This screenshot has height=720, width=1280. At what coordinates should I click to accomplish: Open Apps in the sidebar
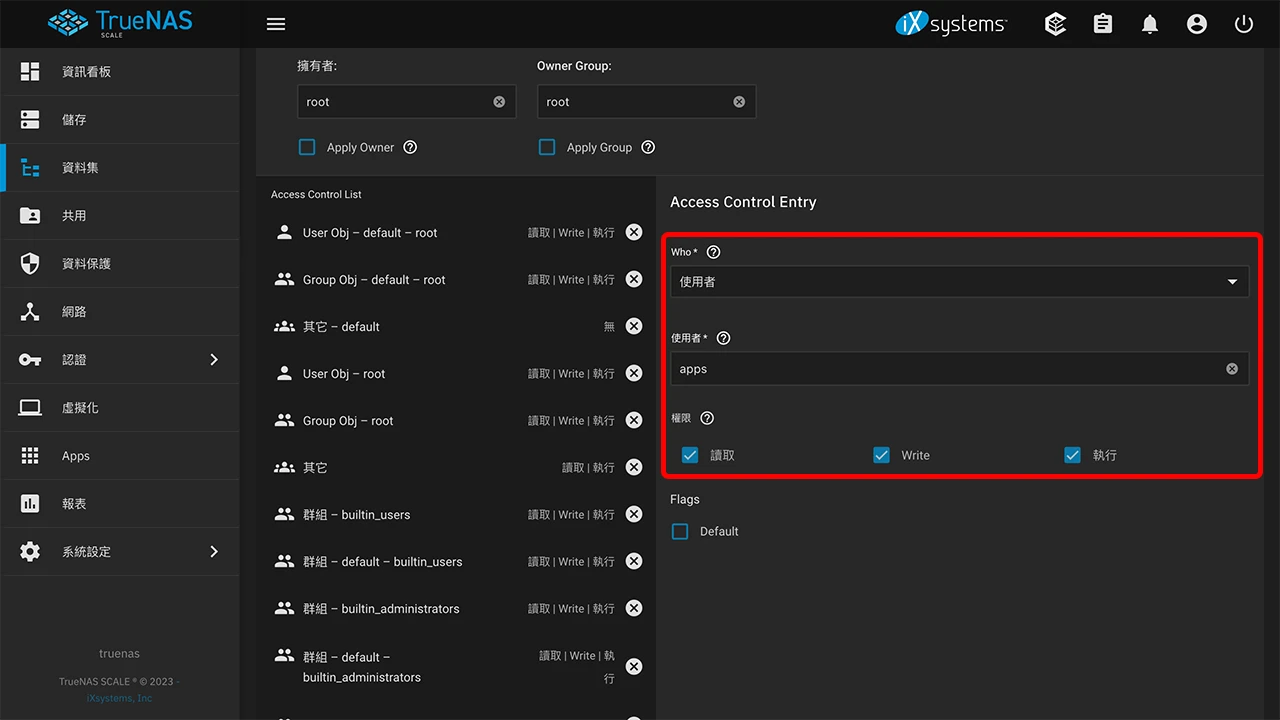tap(76, 456)
